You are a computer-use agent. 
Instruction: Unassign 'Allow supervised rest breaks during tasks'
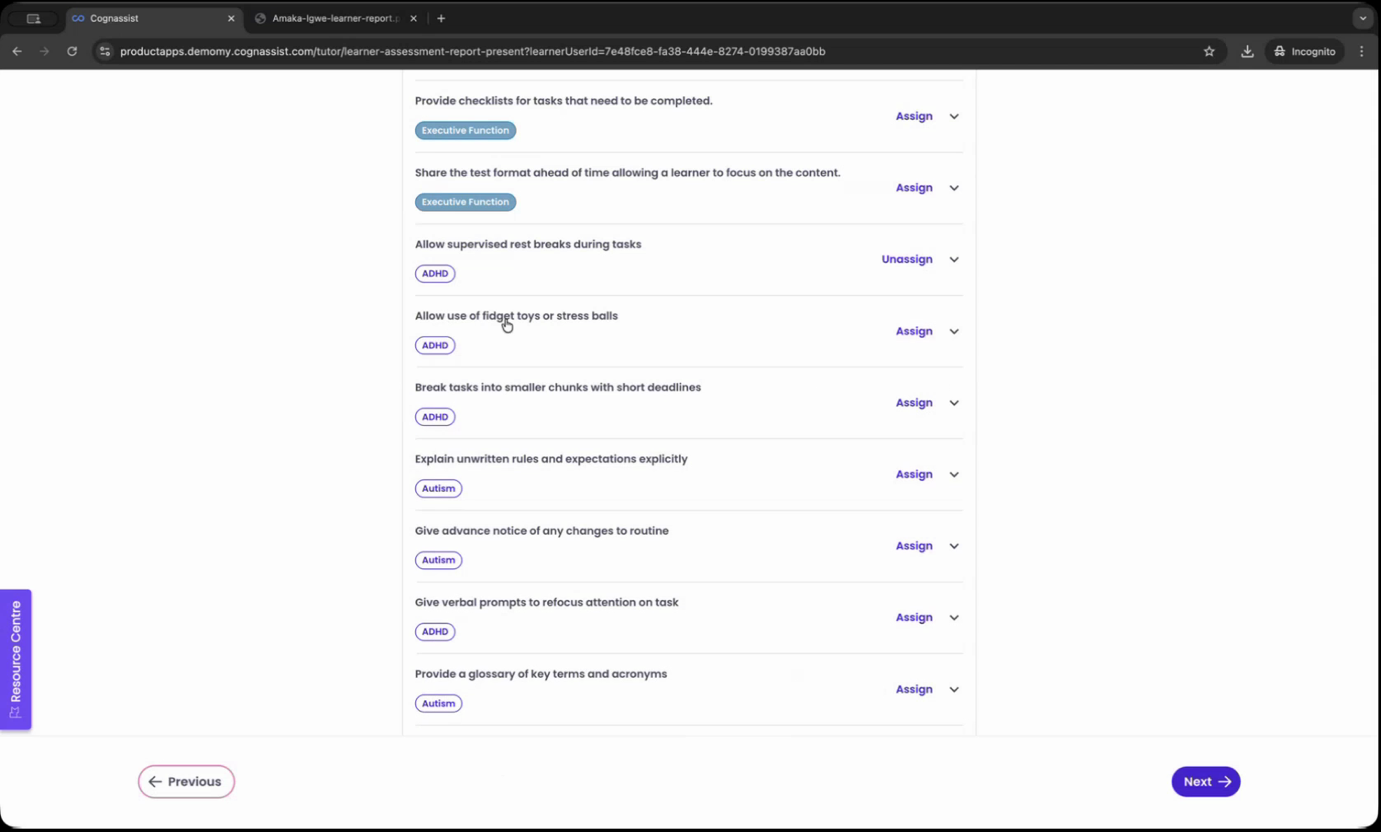(906, 259)
